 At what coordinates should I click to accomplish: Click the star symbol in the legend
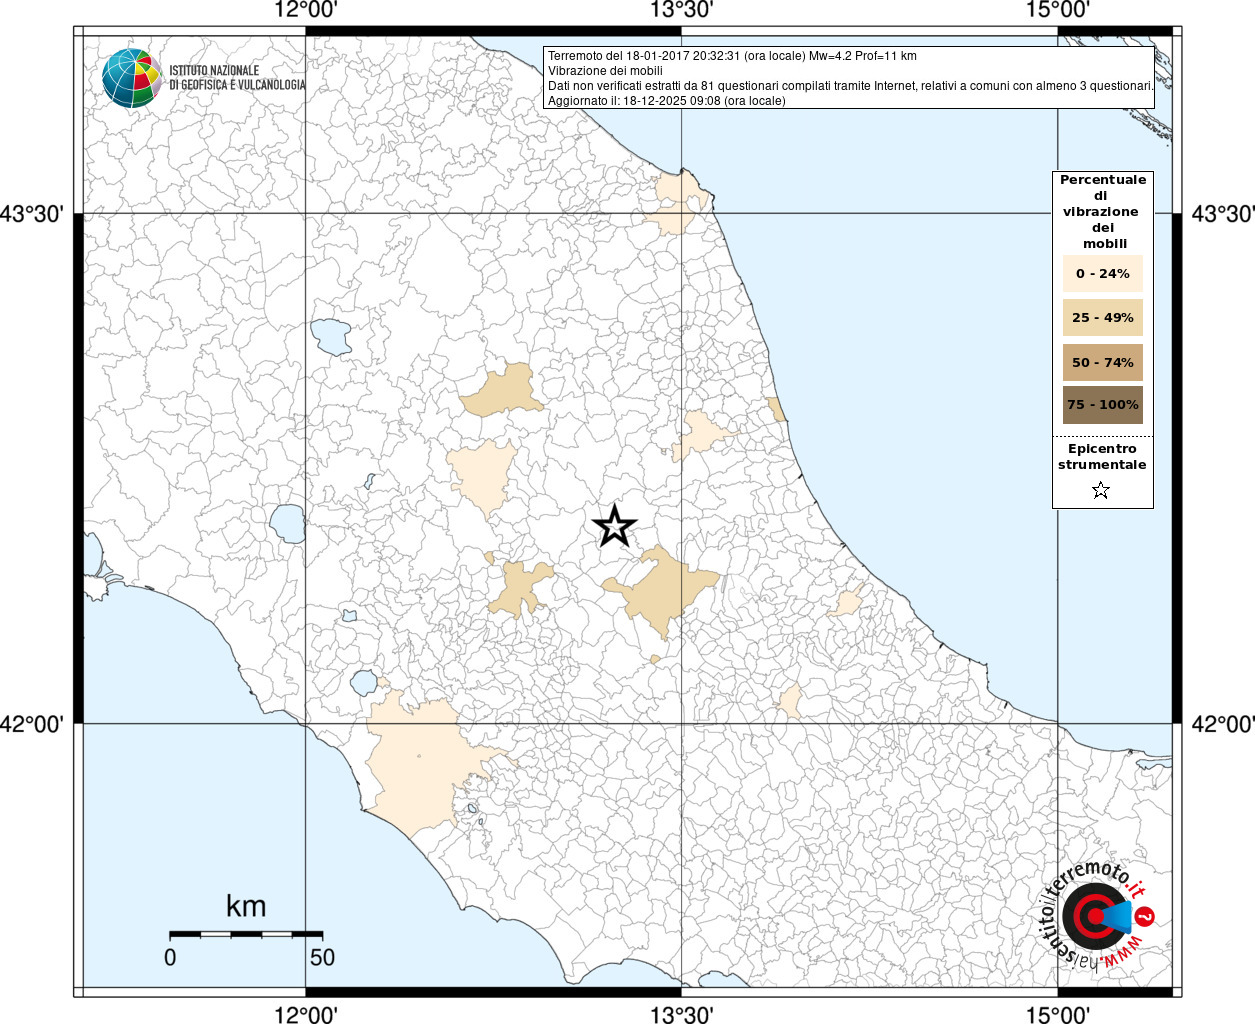pos(1101,490)
